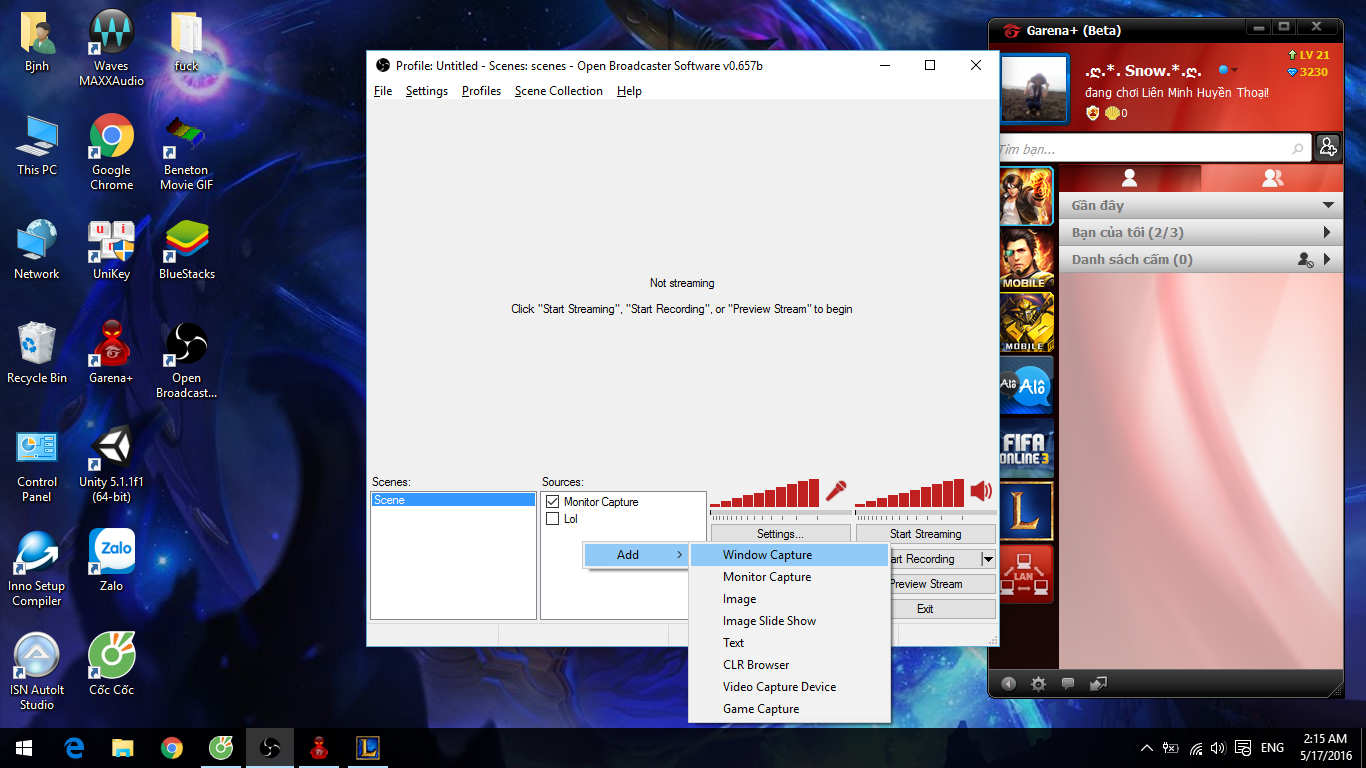The width and height of the screenshot is (1366, 768).
Task: Select League of Legends icon in Garena+ sidebar
Action: 1027,511
